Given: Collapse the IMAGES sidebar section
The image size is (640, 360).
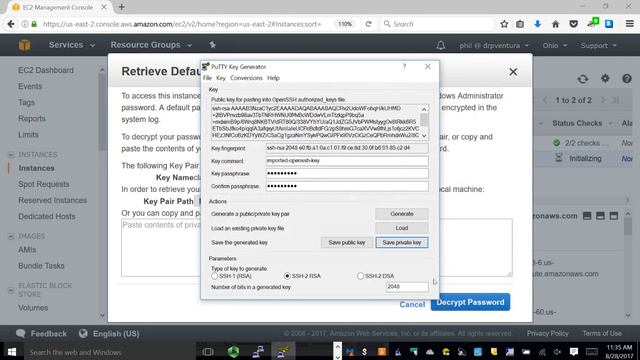Looking at the screenshot, I should (11, 236).
